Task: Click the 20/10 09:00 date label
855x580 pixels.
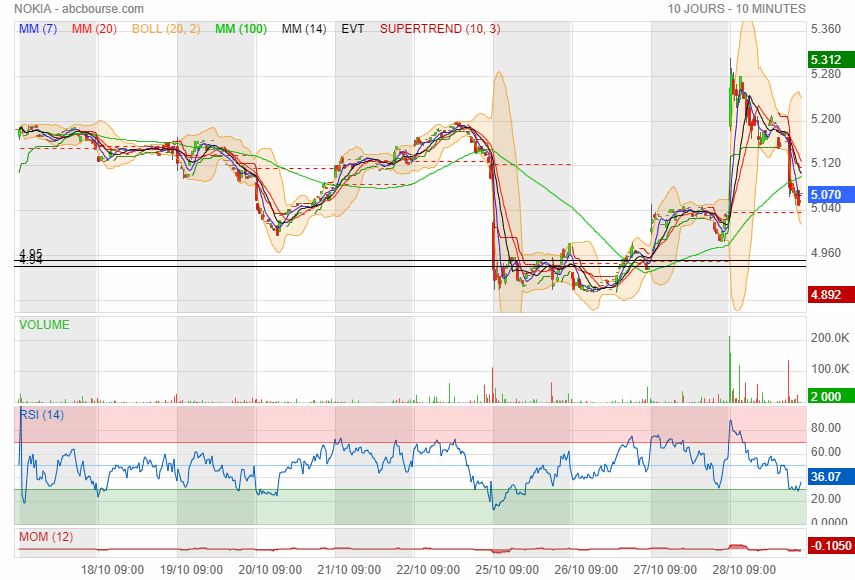Action: pos(270,570)
